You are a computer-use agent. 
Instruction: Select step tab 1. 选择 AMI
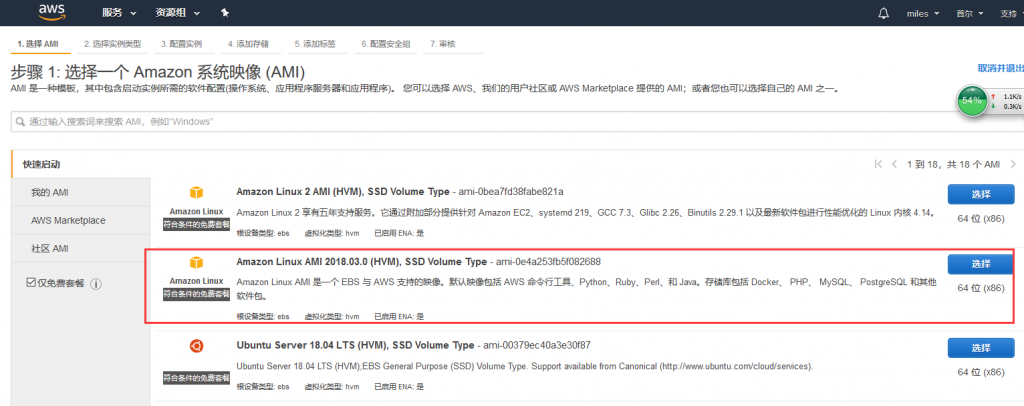[39, 44]
